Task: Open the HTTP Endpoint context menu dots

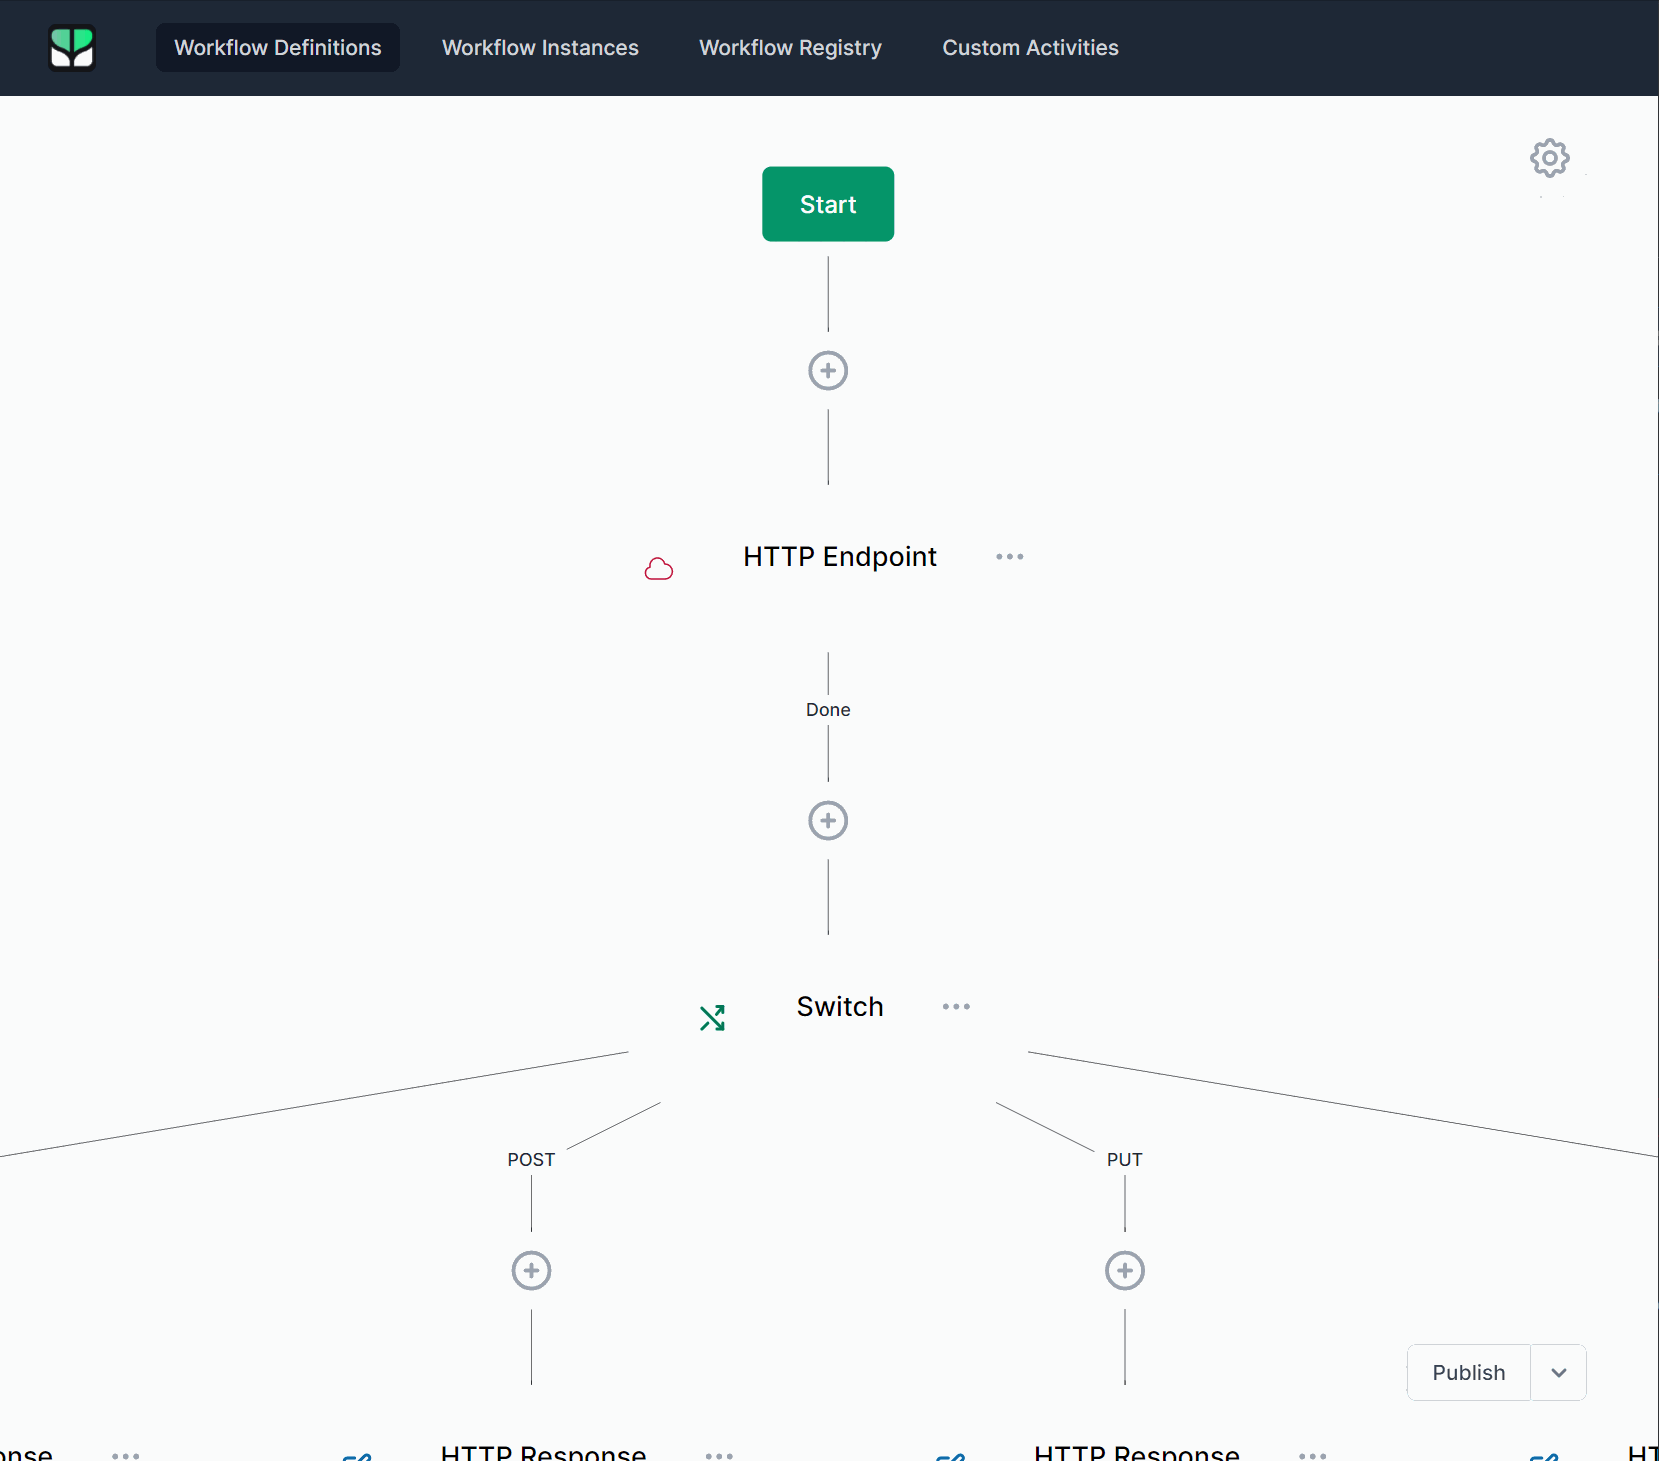Action: point(1009,556)
